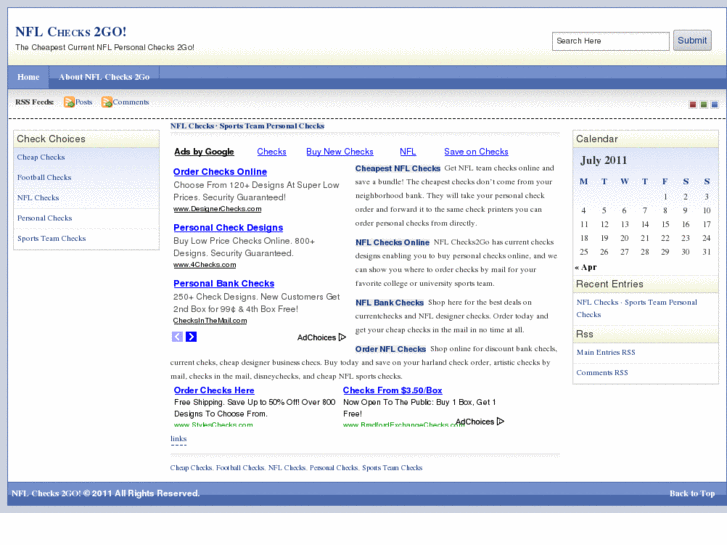Screen dimensions: 727x545
Task: Click the previous ads arrow icon
Action: 177,337
